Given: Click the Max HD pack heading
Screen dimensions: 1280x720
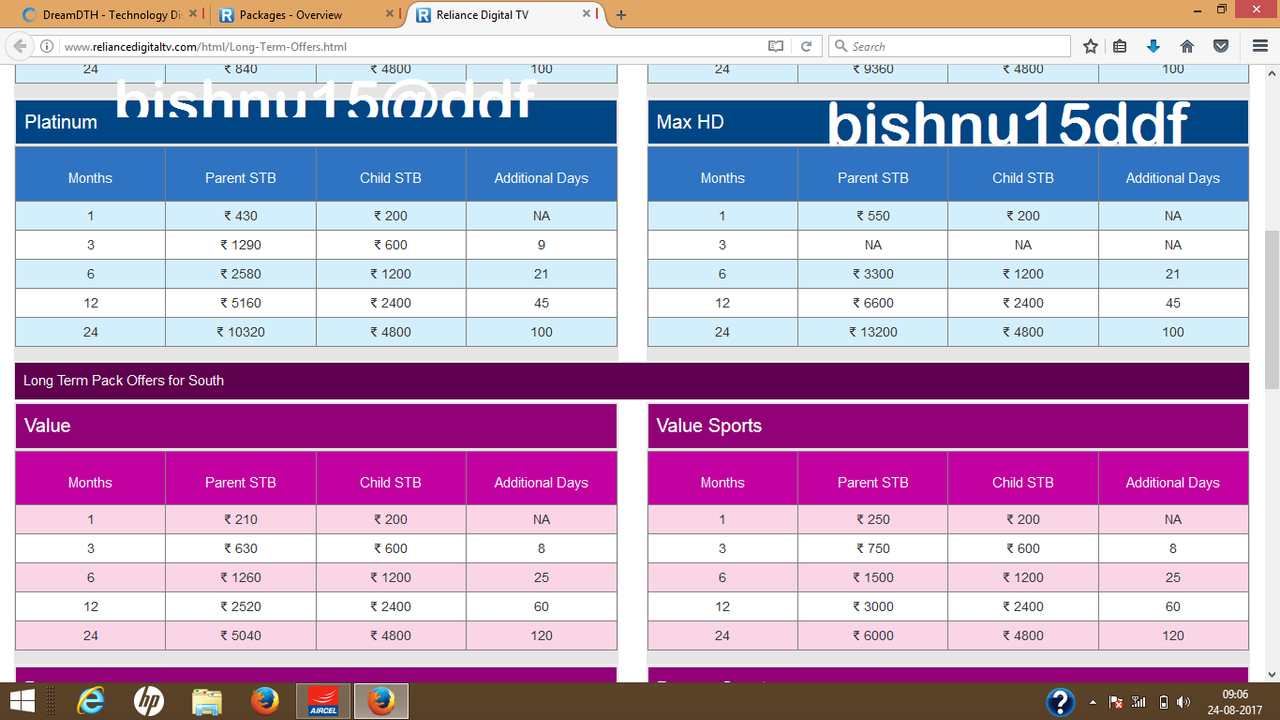Looking at the screenshot, I should [x=690, y=122].
